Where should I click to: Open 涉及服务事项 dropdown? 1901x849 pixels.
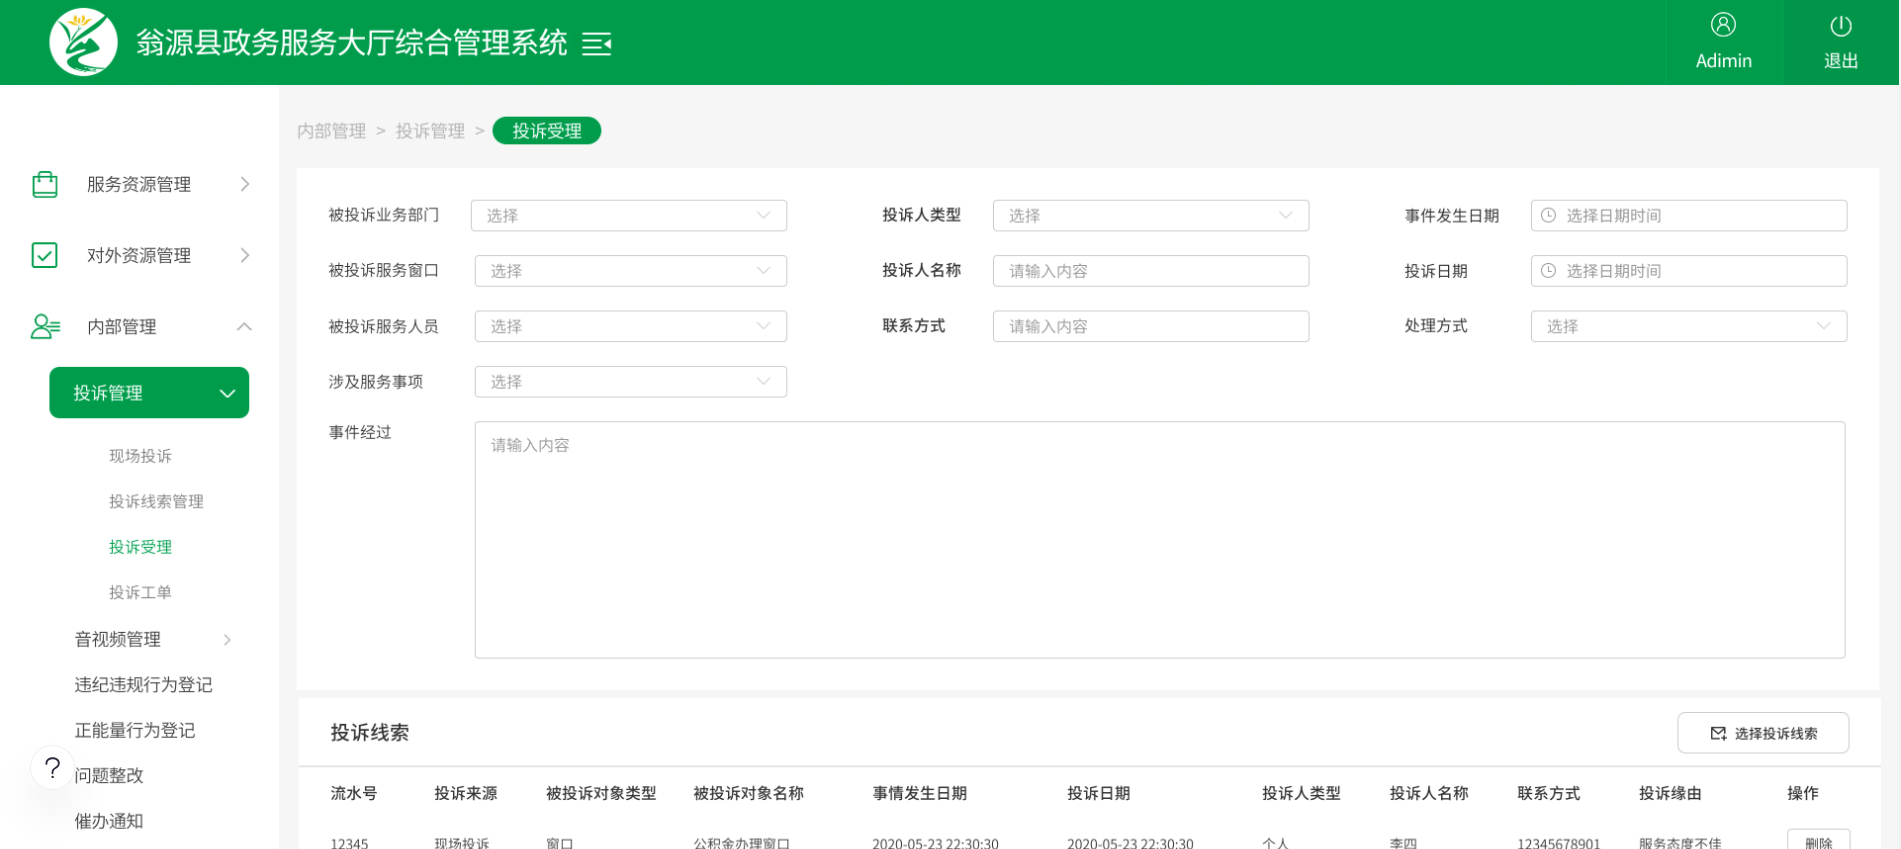click(x=631, y=382)
